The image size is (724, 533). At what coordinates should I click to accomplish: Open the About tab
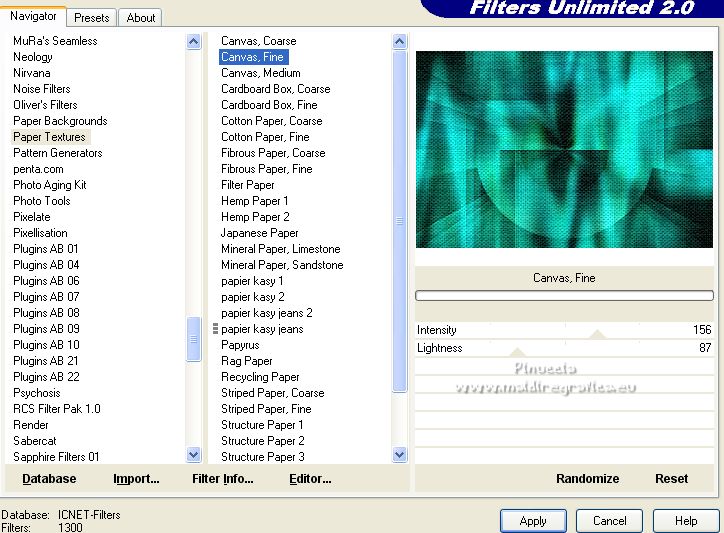click(x=140, y=18)
